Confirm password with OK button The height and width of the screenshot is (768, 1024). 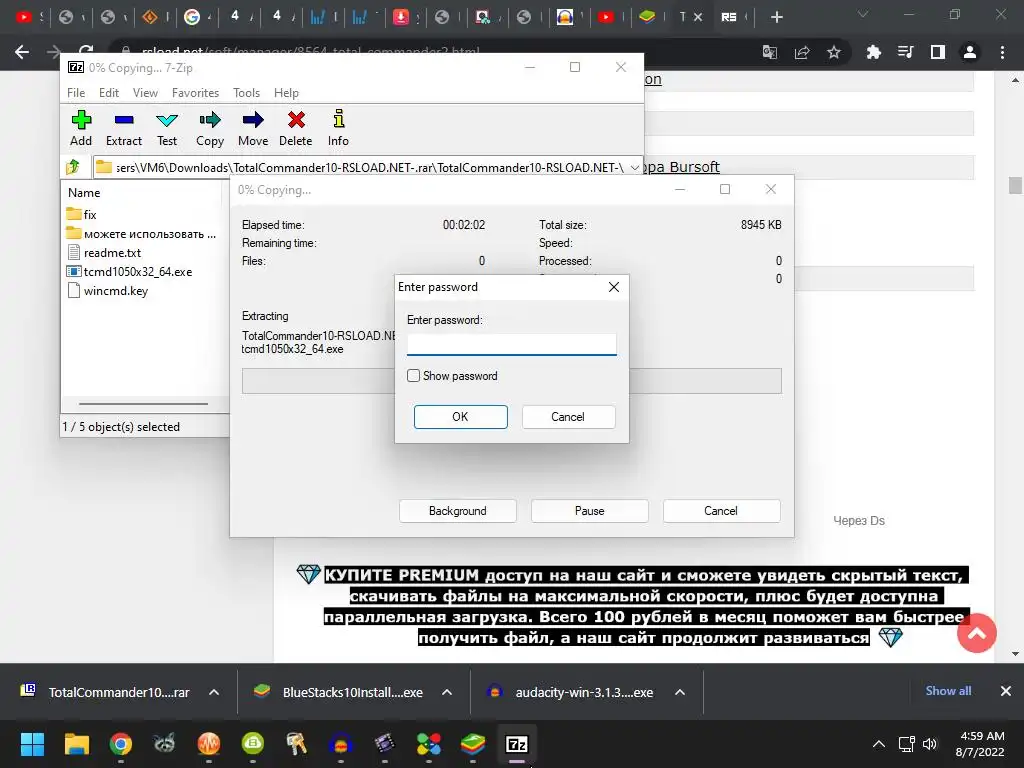[460, 417]
